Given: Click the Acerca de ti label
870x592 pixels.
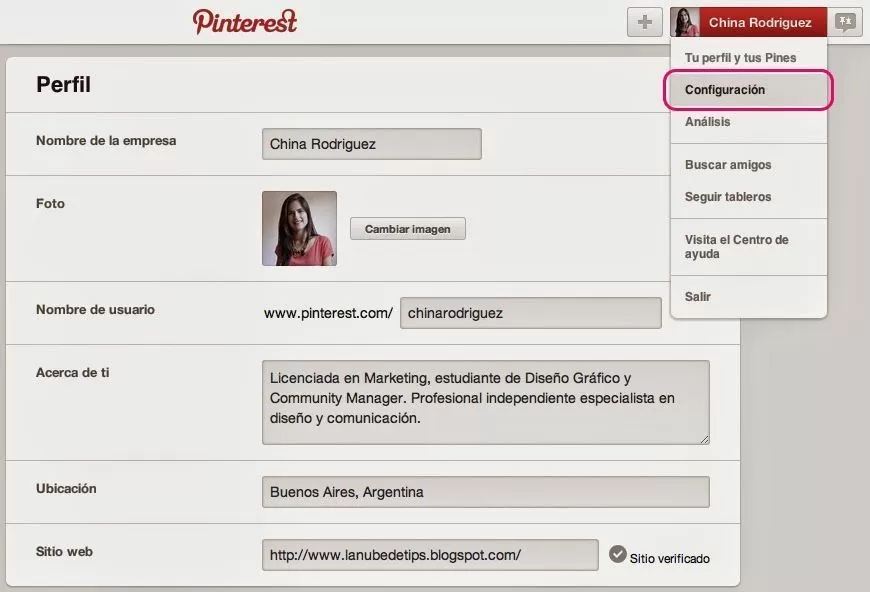Looking at the screenshot, I should (x=73, y=373).
